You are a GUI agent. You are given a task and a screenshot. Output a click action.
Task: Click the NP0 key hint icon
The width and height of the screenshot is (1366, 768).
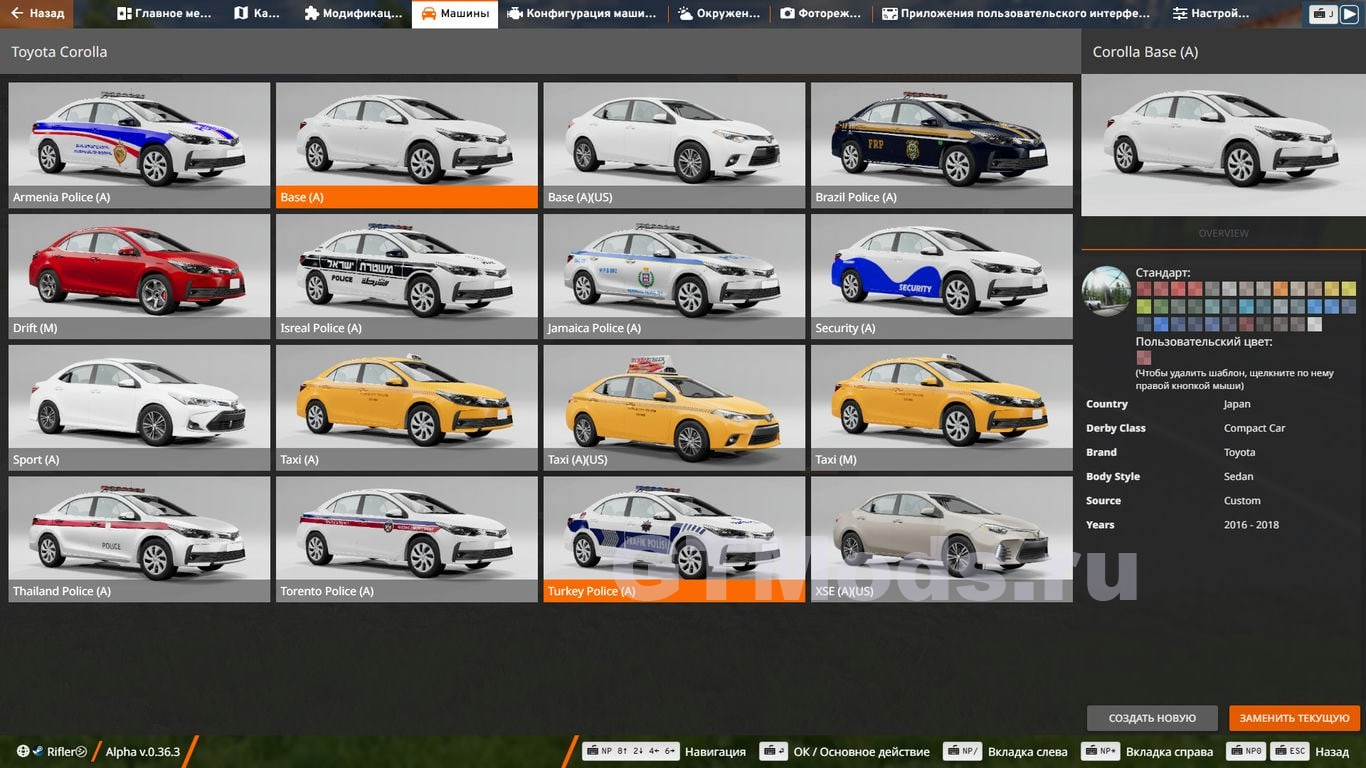(x=1247, y=751)
